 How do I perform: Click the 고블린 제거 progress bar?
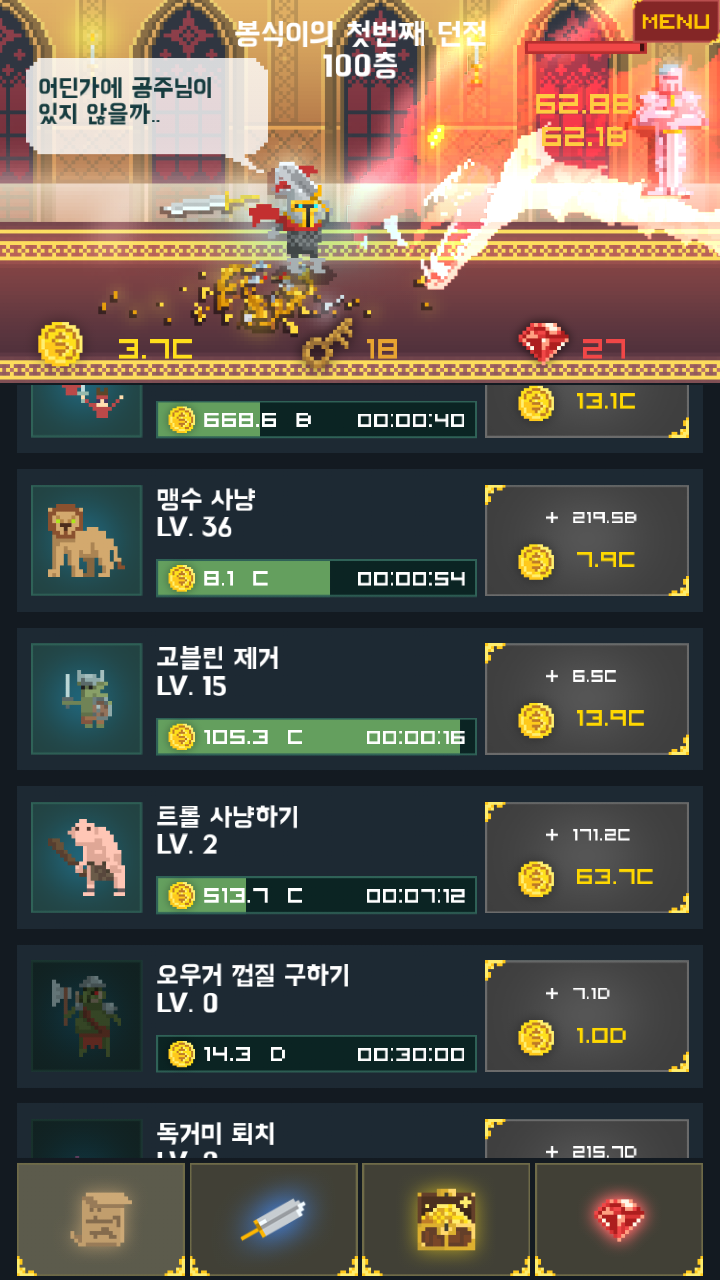click(316, 737)
